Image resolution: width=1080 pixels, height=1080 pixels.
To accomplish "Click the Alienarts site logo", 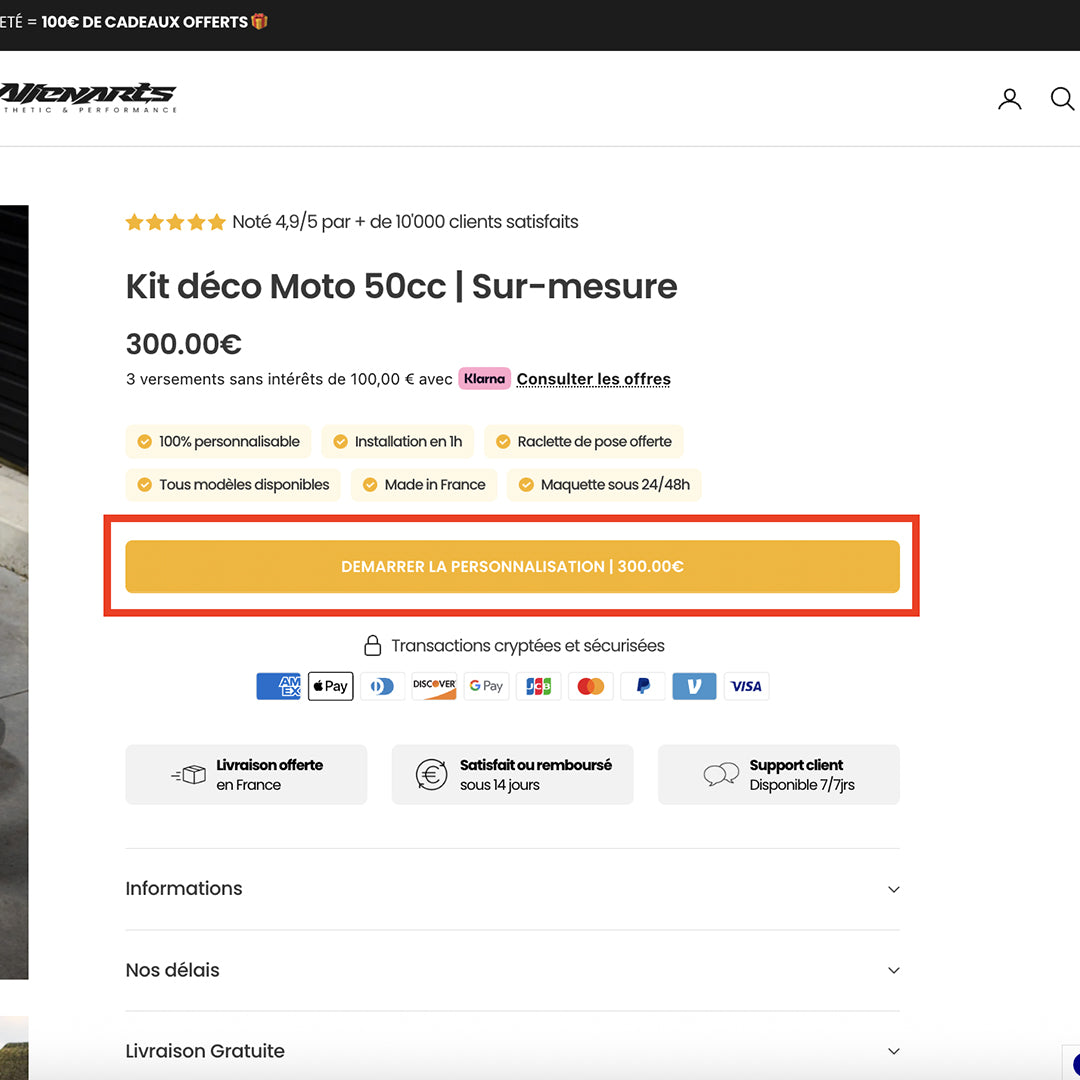I will point(88,97).
